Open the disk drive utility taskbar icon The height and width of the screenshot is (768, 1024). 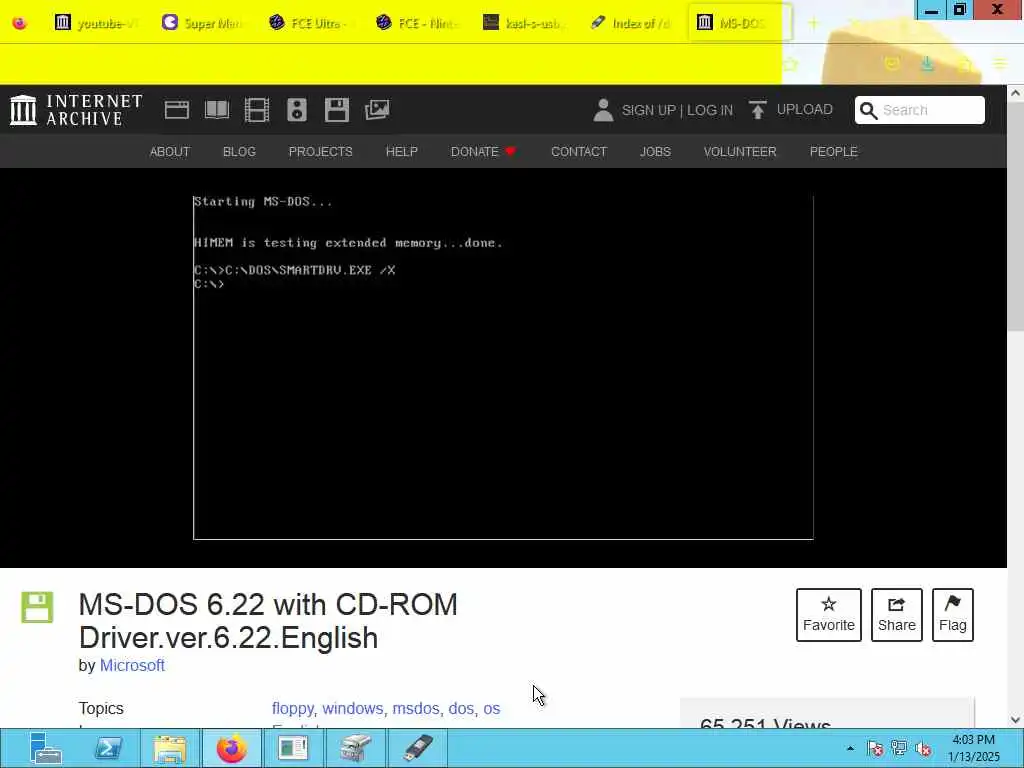click(x=356, y=748)
